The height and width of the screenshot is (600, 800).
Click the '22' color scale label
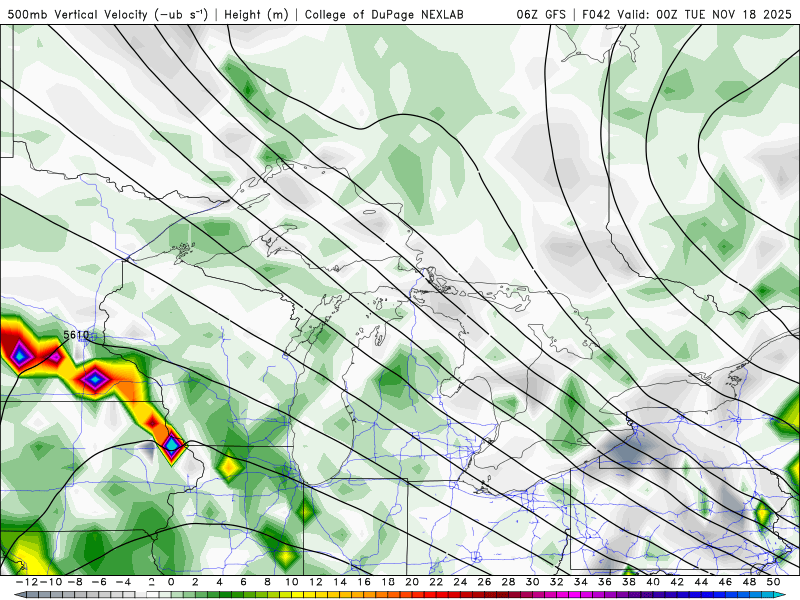click(436, 582)
